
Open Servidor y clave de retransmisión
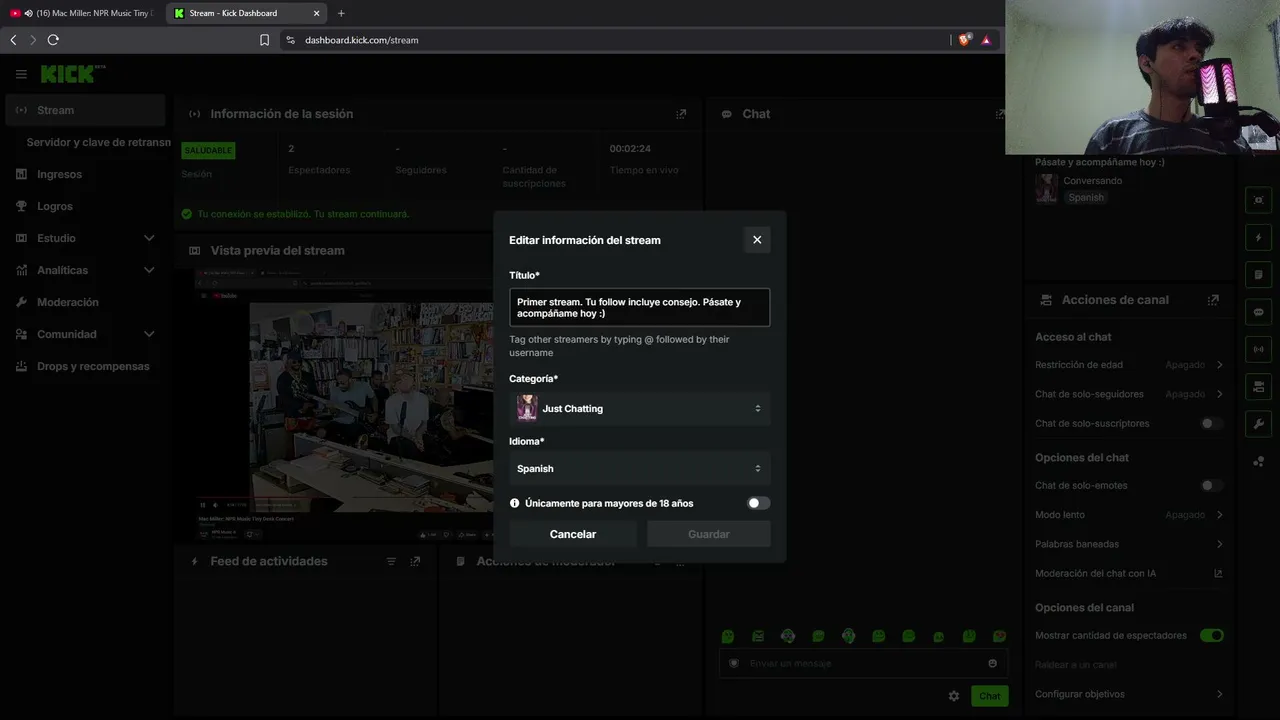[x=98, y=142]
